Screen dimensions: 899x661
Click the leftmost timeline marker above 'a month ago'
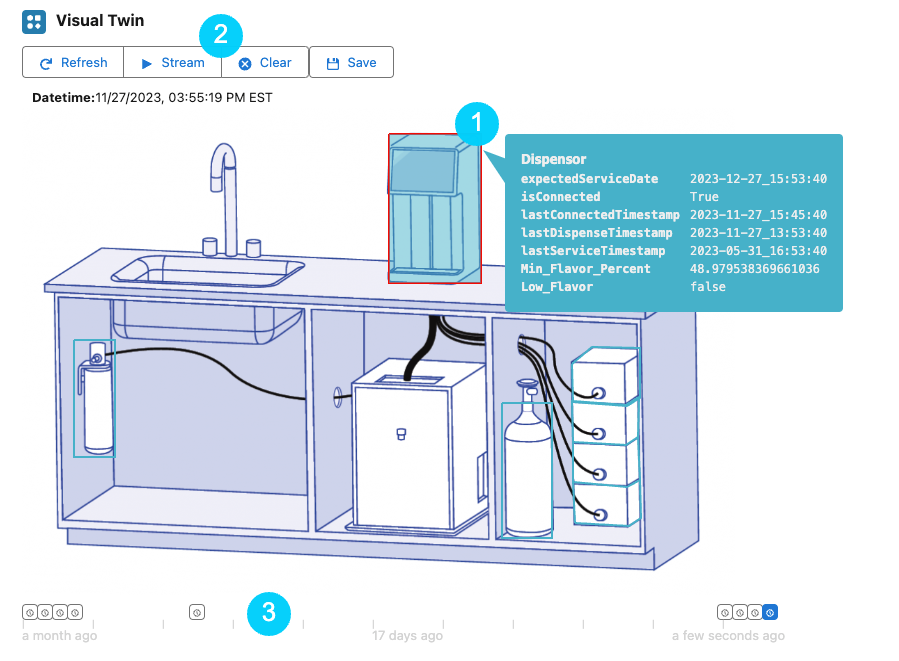30,612
